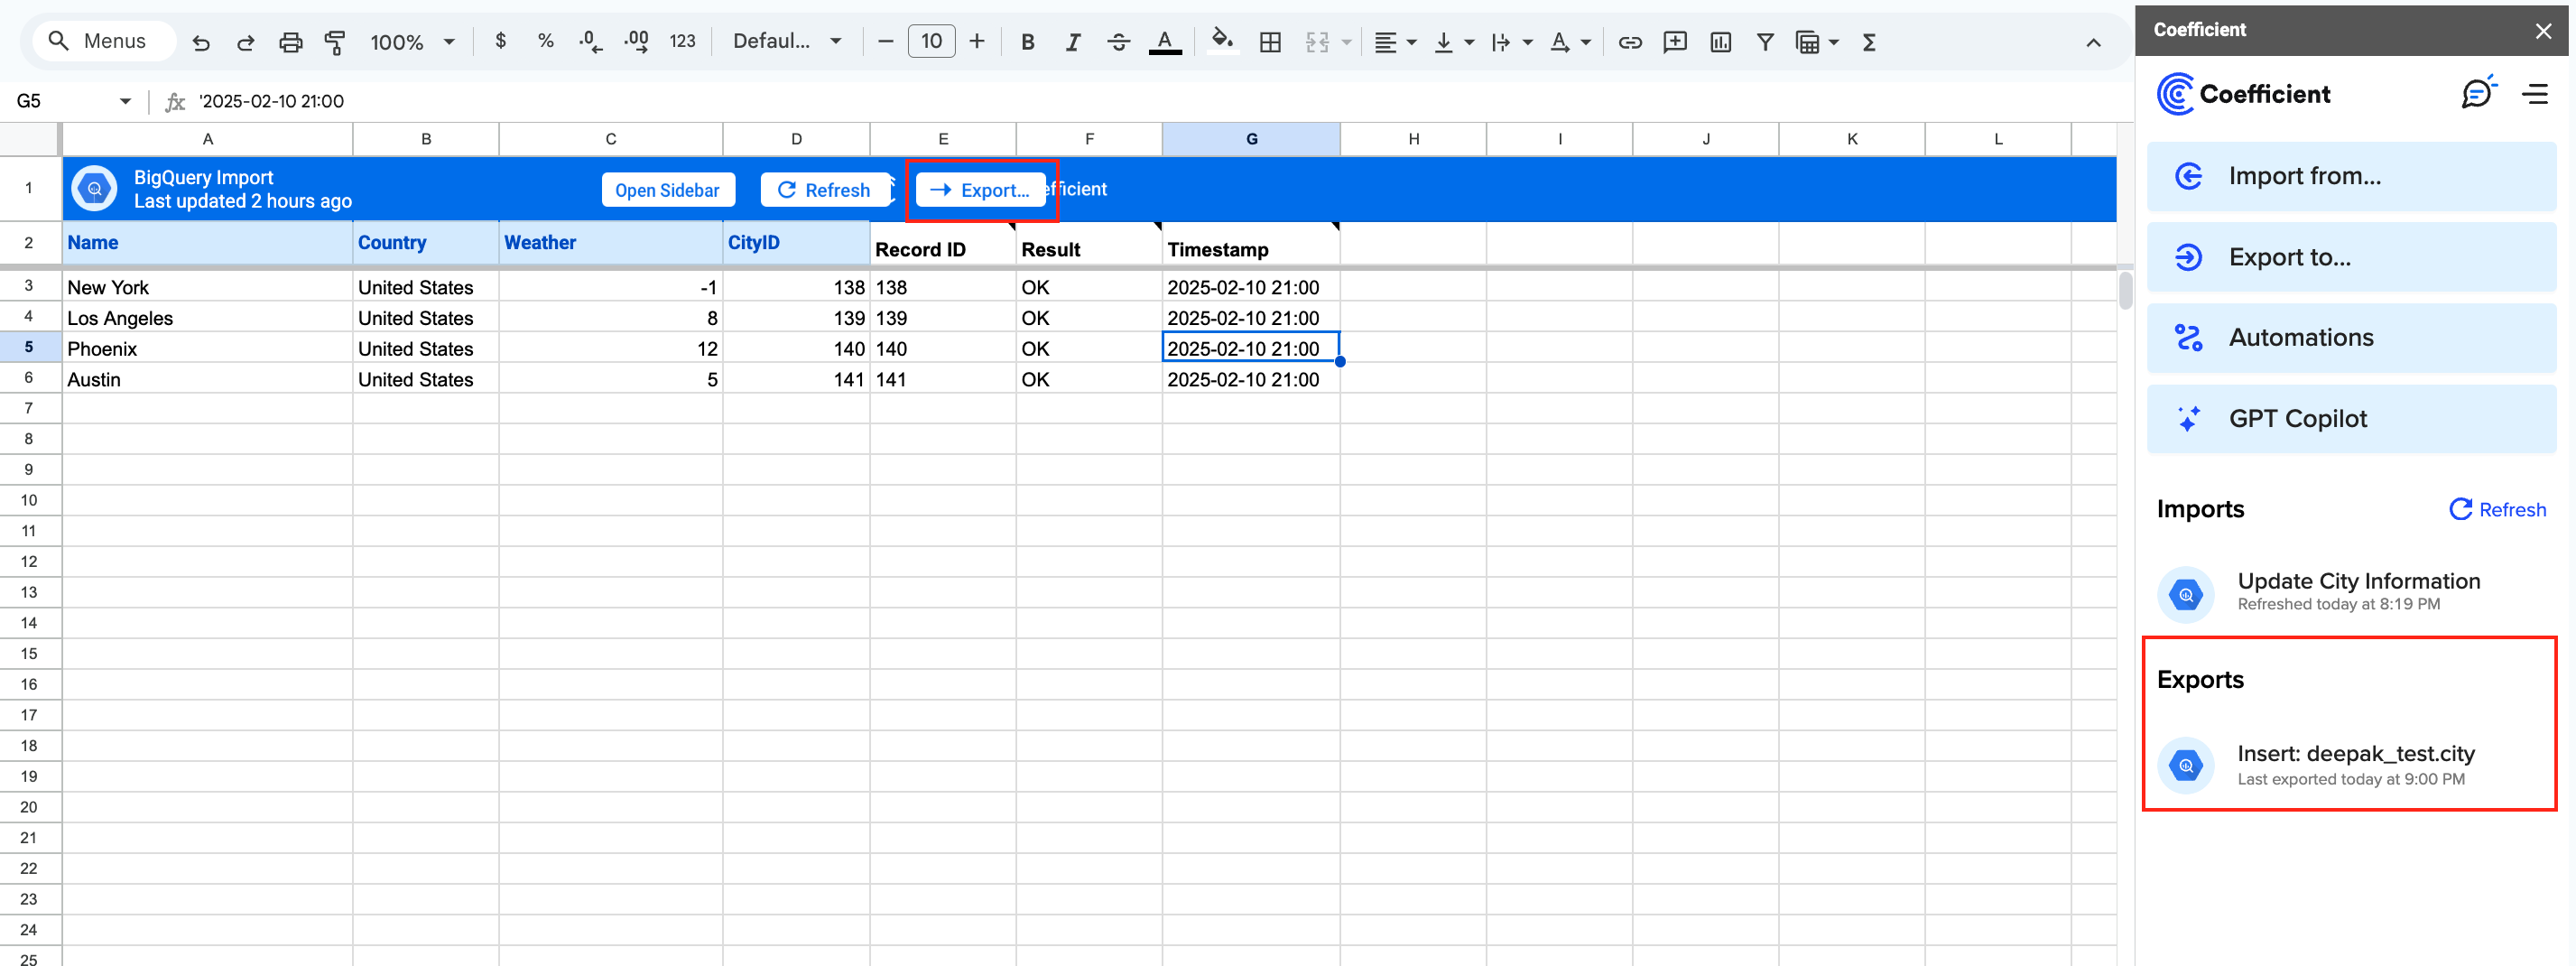Image resolution: width=2576 pixels, height=966 pixels.
Task: Expand the Name Box cell dropdown
Action: pyautogui.click(x=125, y=101)
